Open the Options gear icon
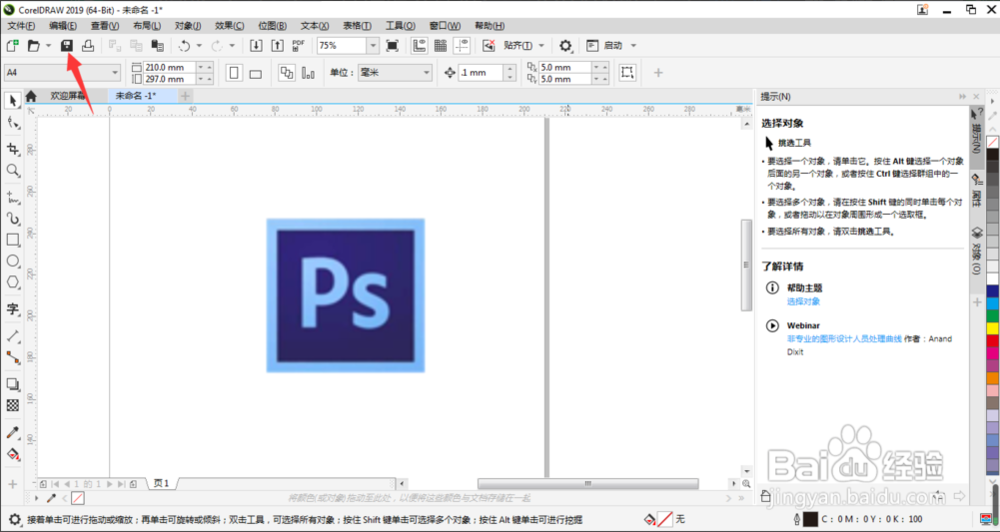The width and height of the screenshot is (1000, 532). (565, 45)
